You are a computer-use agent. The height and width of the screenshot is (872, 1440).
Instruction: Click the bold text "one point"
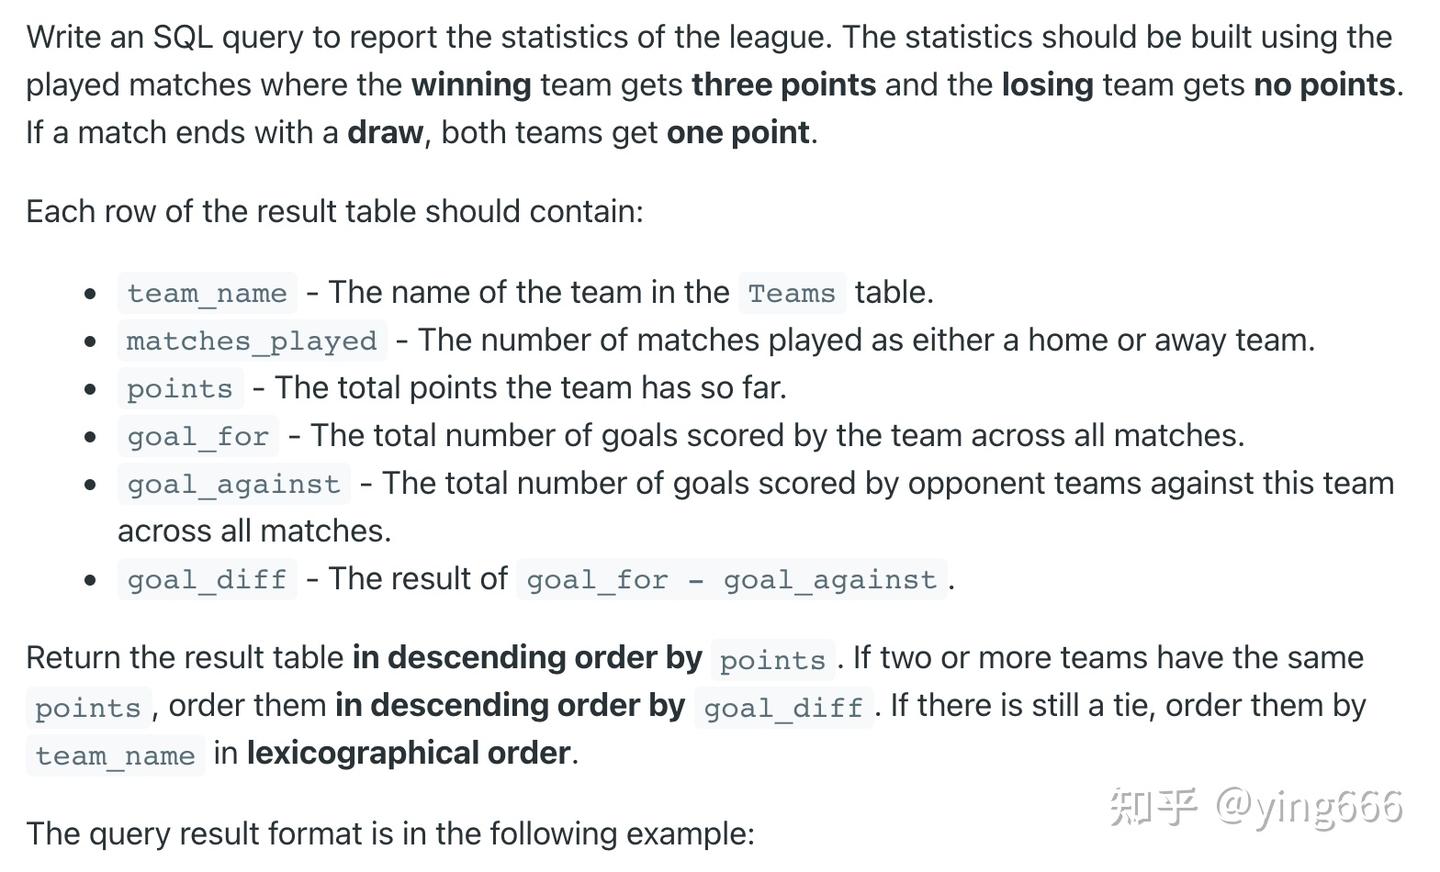tap(738, 133)
